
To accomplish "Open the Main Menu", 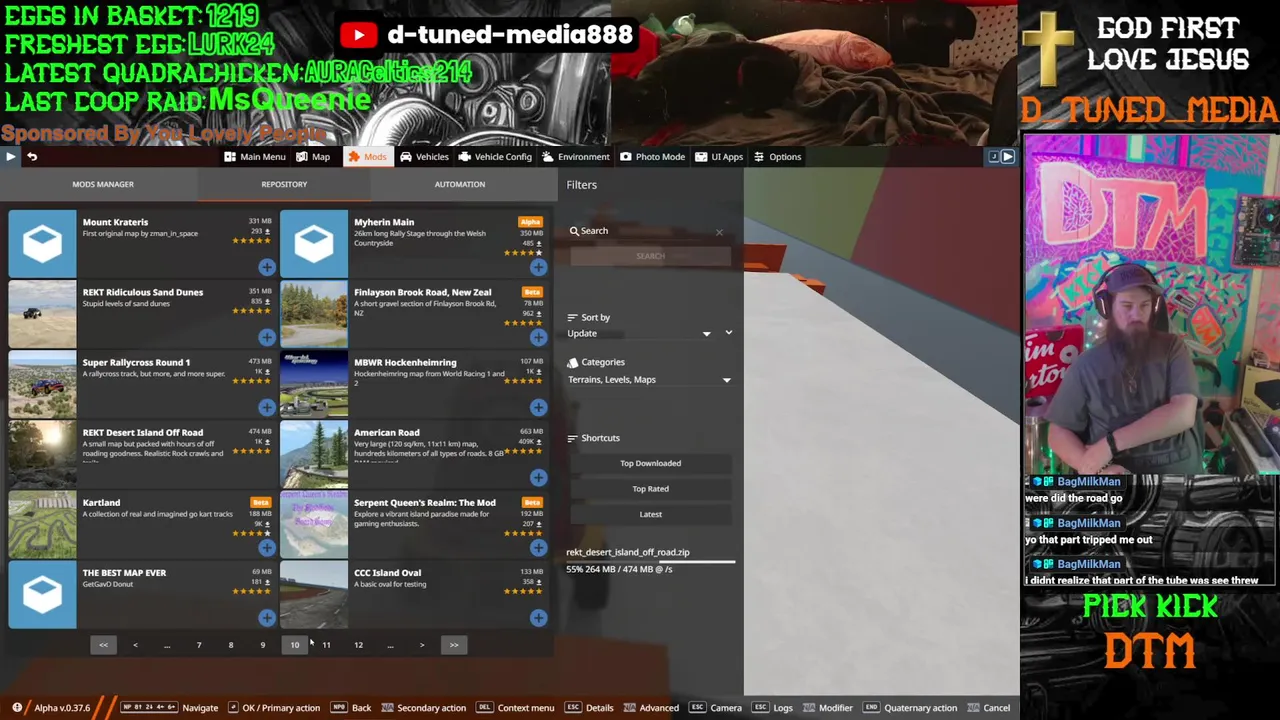I will pos(255,157).
